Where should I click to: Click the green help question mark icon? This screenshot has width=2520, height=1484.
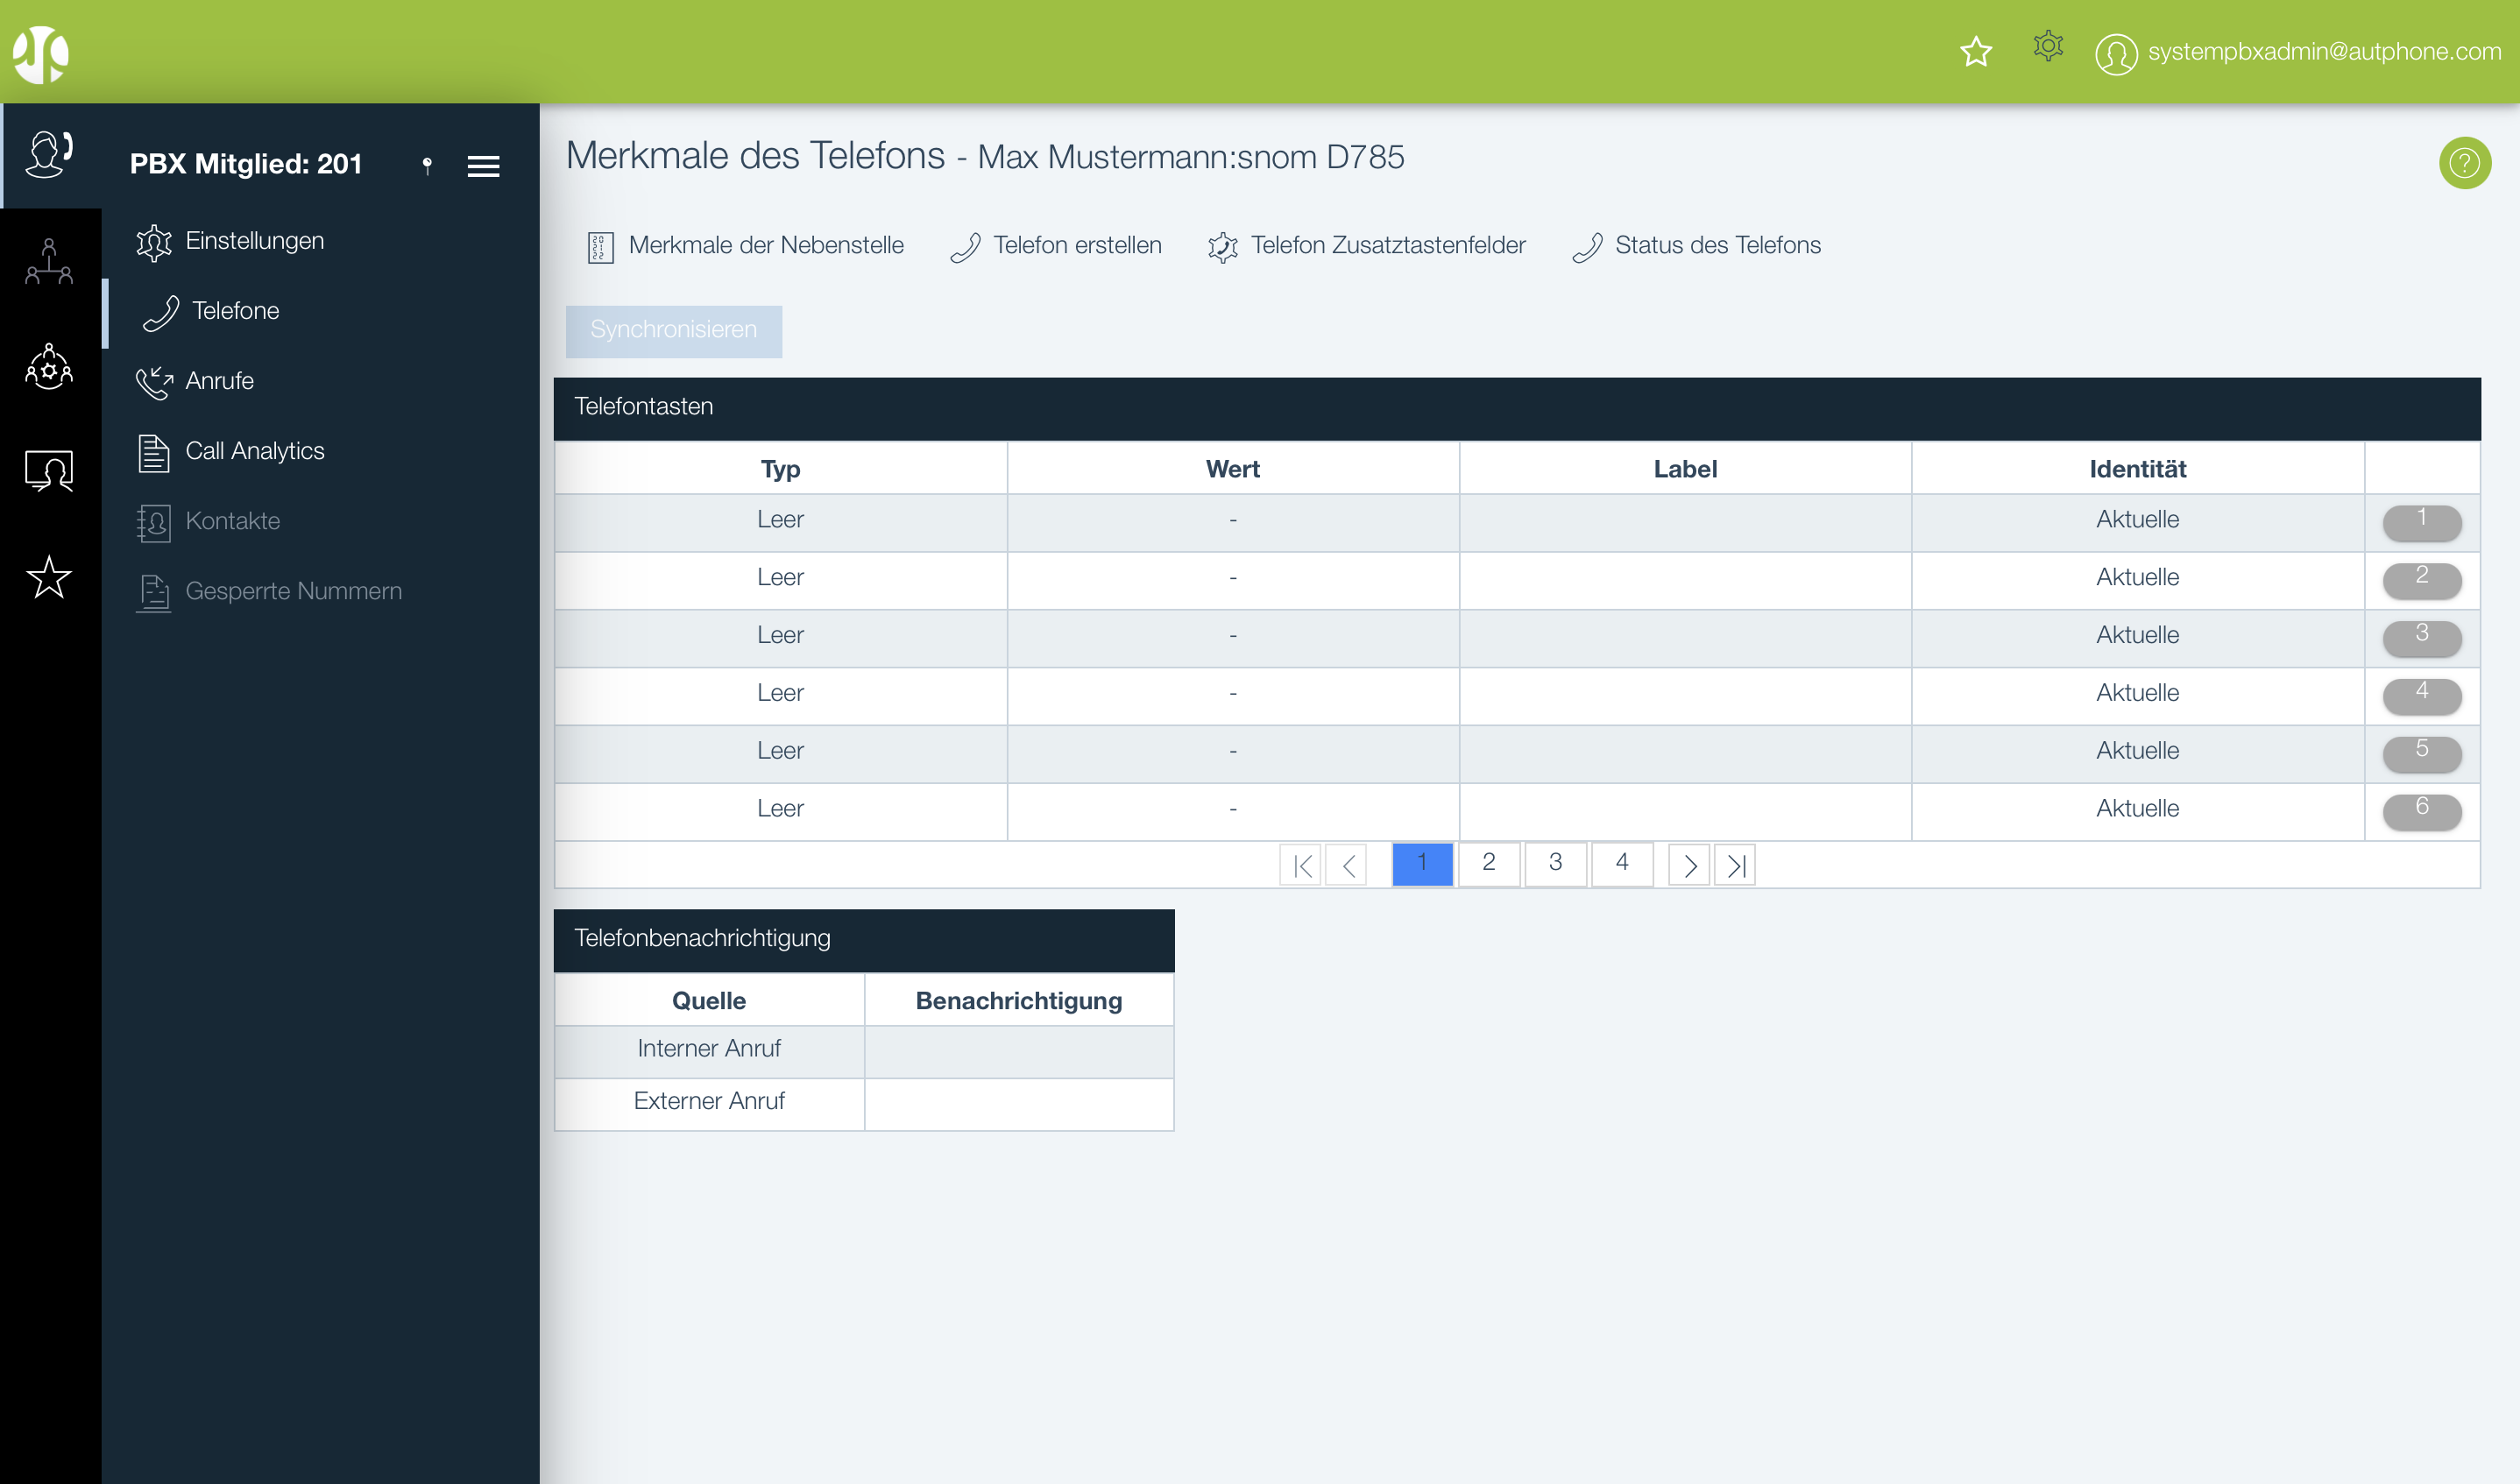[2464, 163]
